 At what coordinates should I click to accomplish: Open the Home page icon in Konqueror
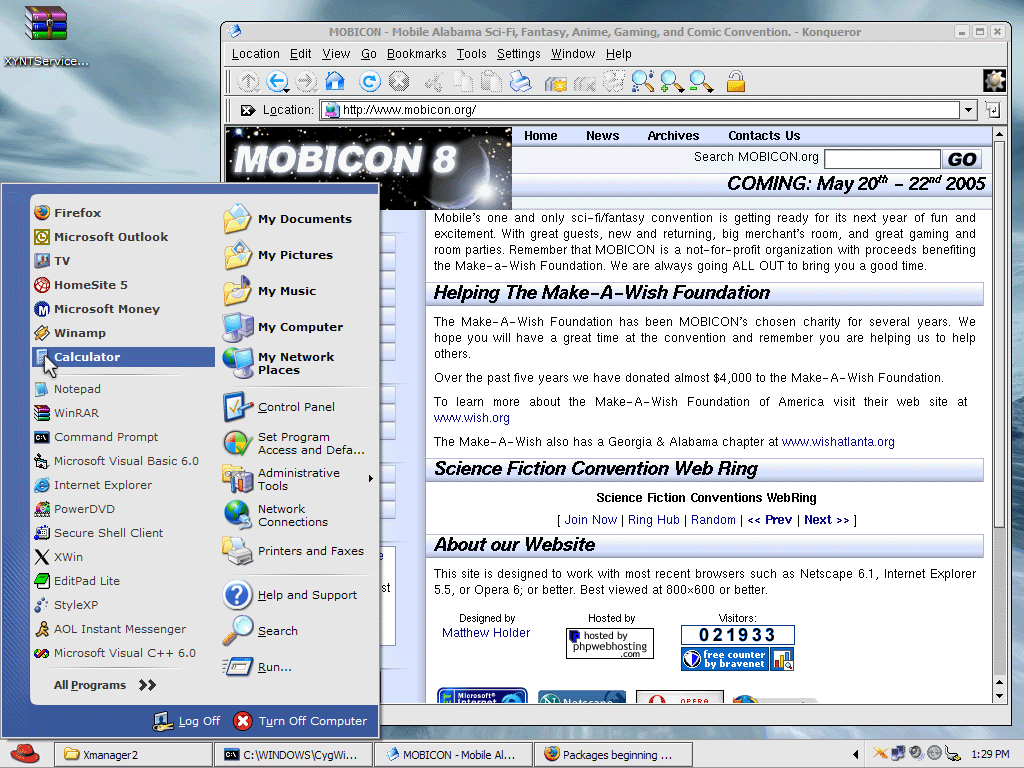tap(335, 81)
